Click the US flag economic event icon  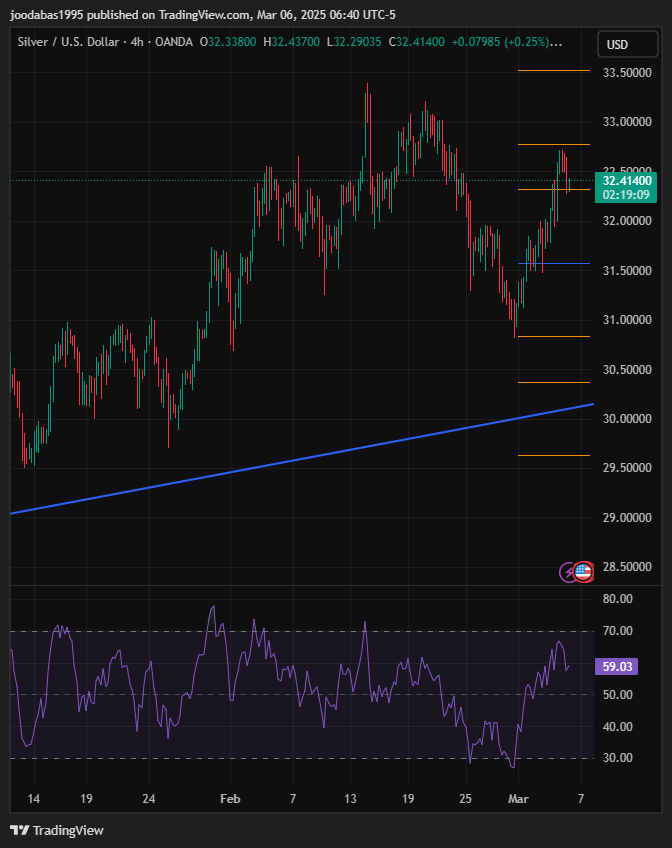tap(583, 571)
